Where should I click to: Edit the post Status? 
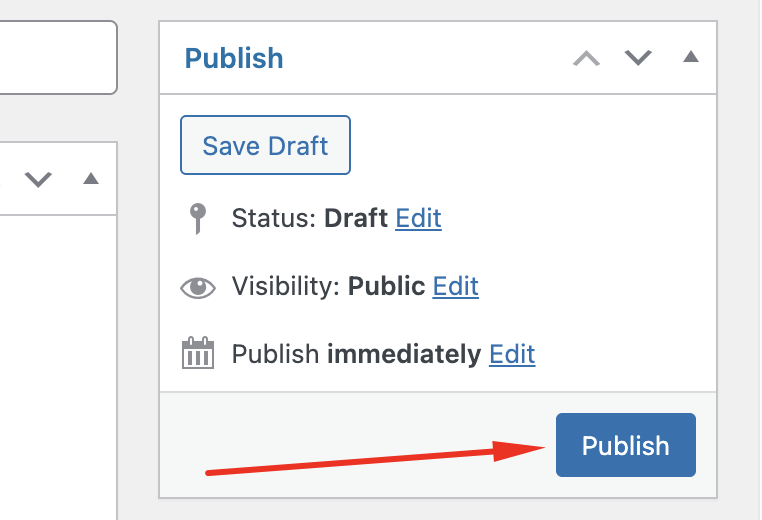tap(418, 218)
